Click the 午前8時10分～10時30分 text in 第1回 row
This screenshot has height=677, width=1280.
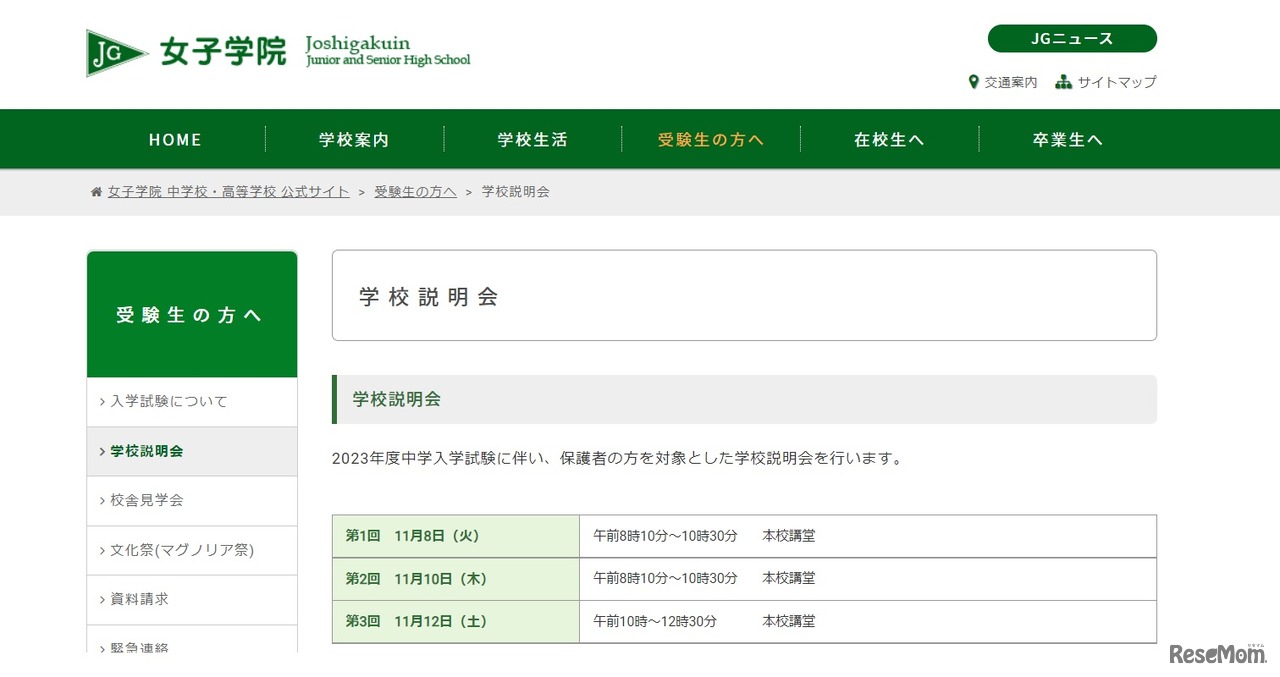coord(665,536)
